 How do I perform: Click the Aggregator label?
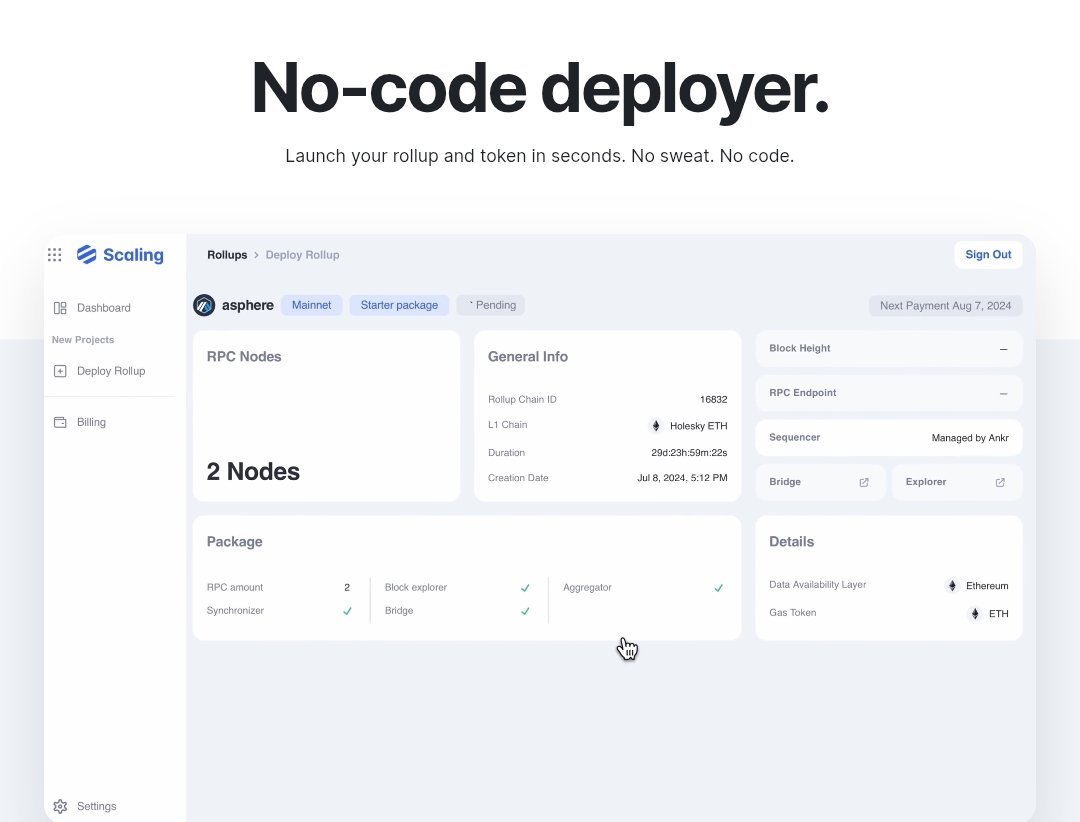[x=587, y=588]
